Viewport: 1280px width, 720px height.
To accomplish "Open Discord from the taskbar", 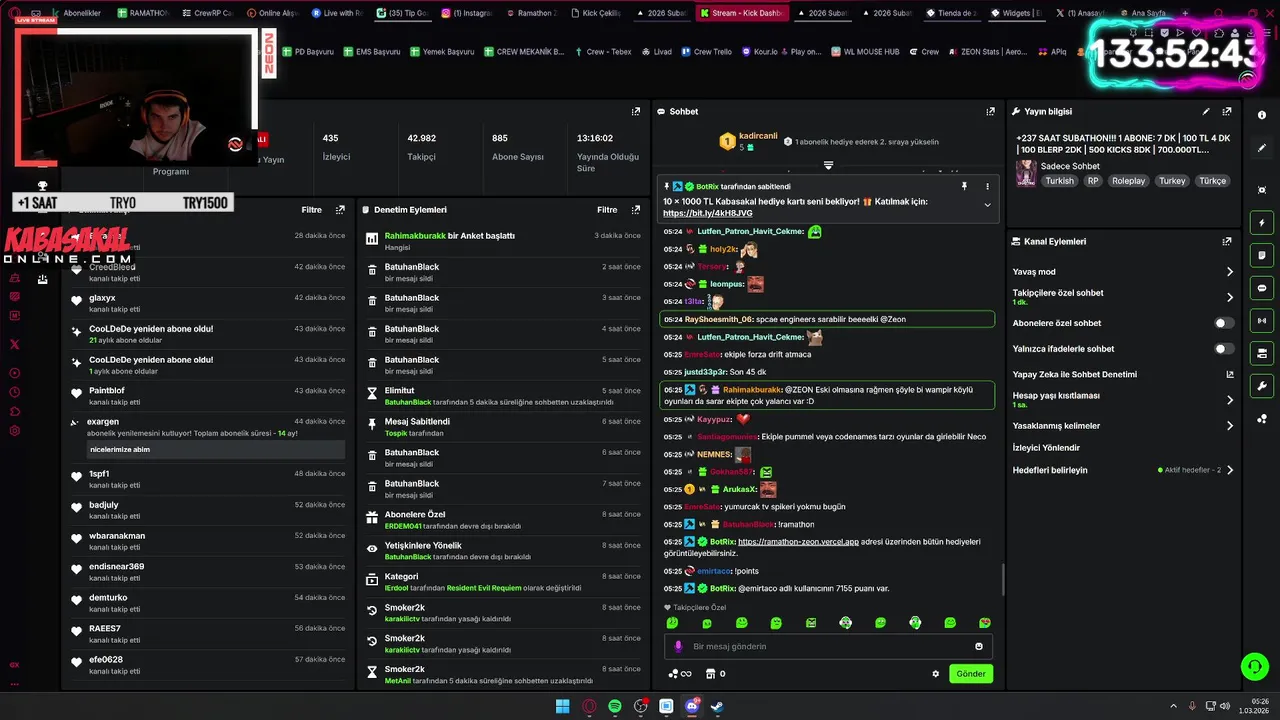I will coord(692,706).
